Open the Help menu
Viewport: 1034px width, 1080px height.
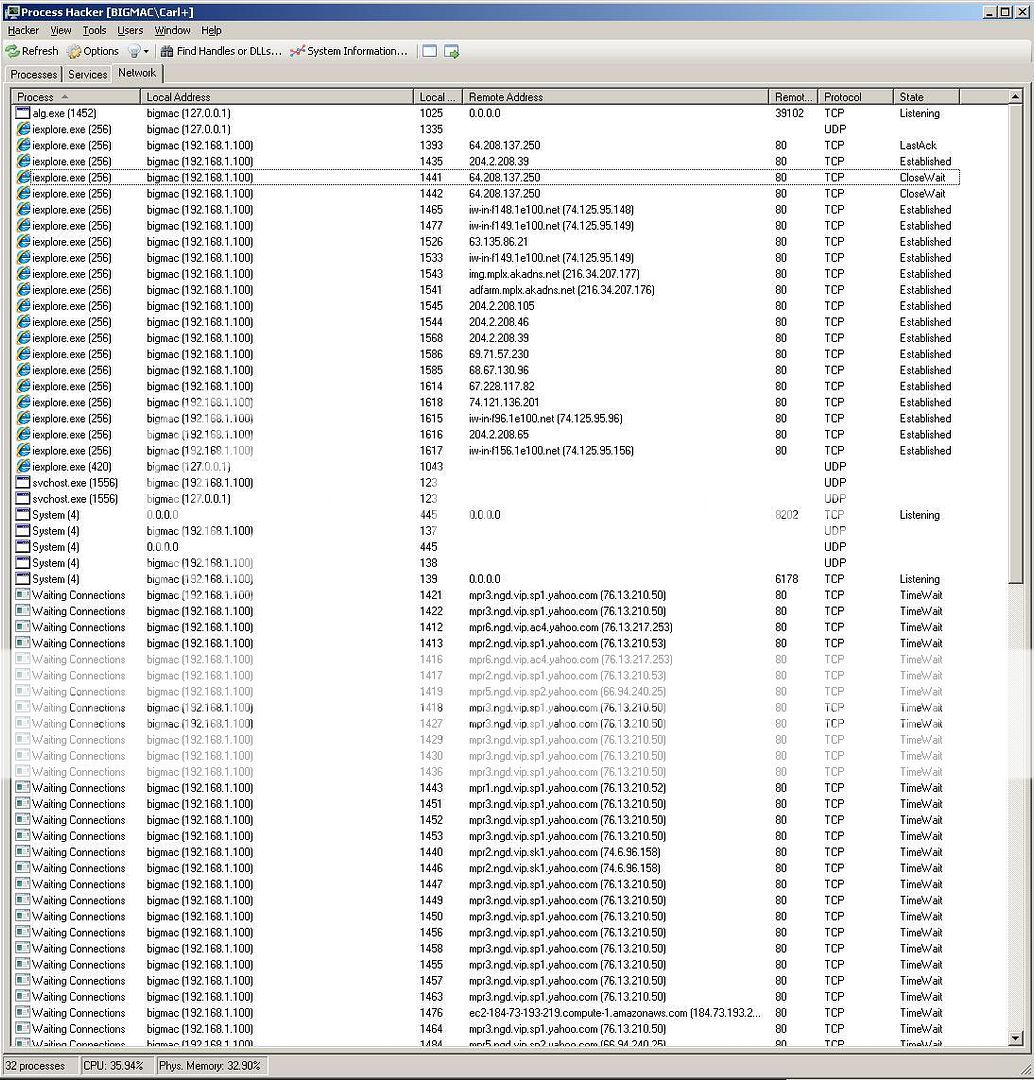point(211,30)
